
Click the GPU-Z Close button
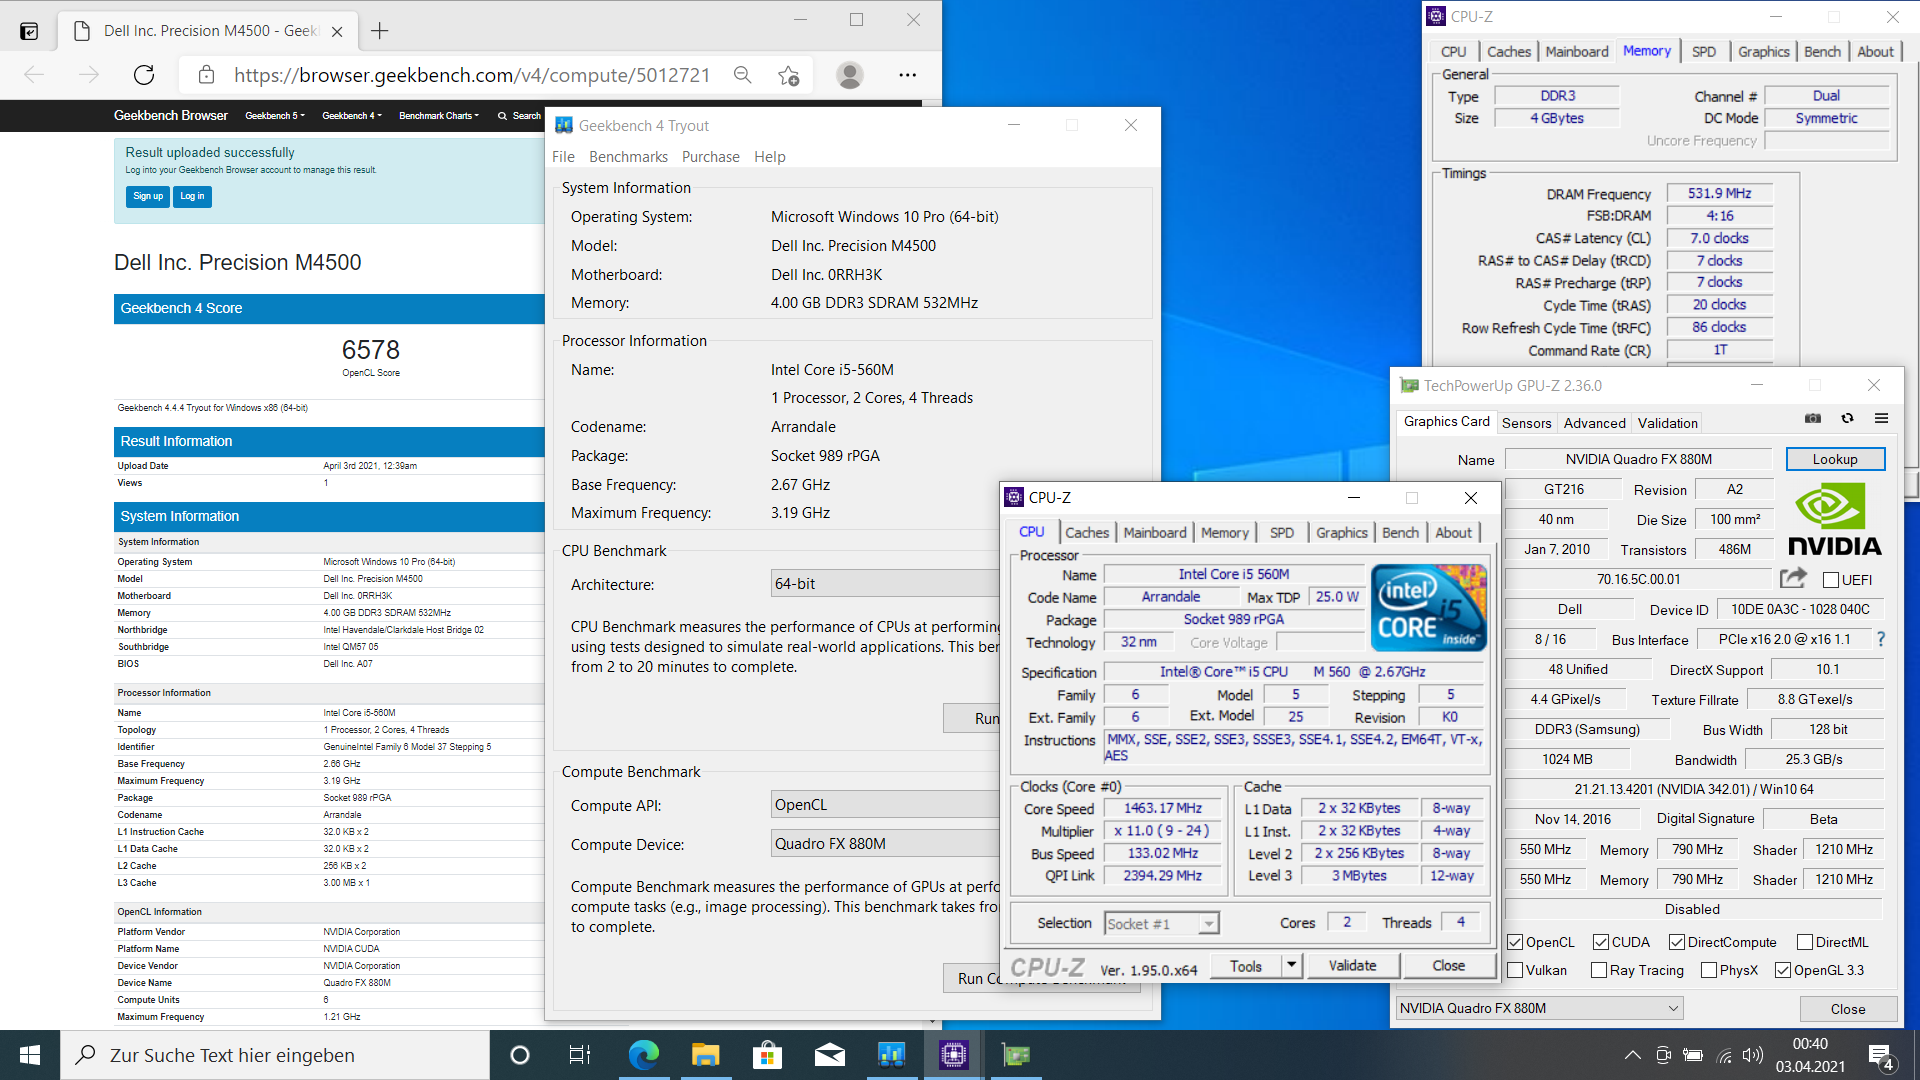tap(1847, 1009)
